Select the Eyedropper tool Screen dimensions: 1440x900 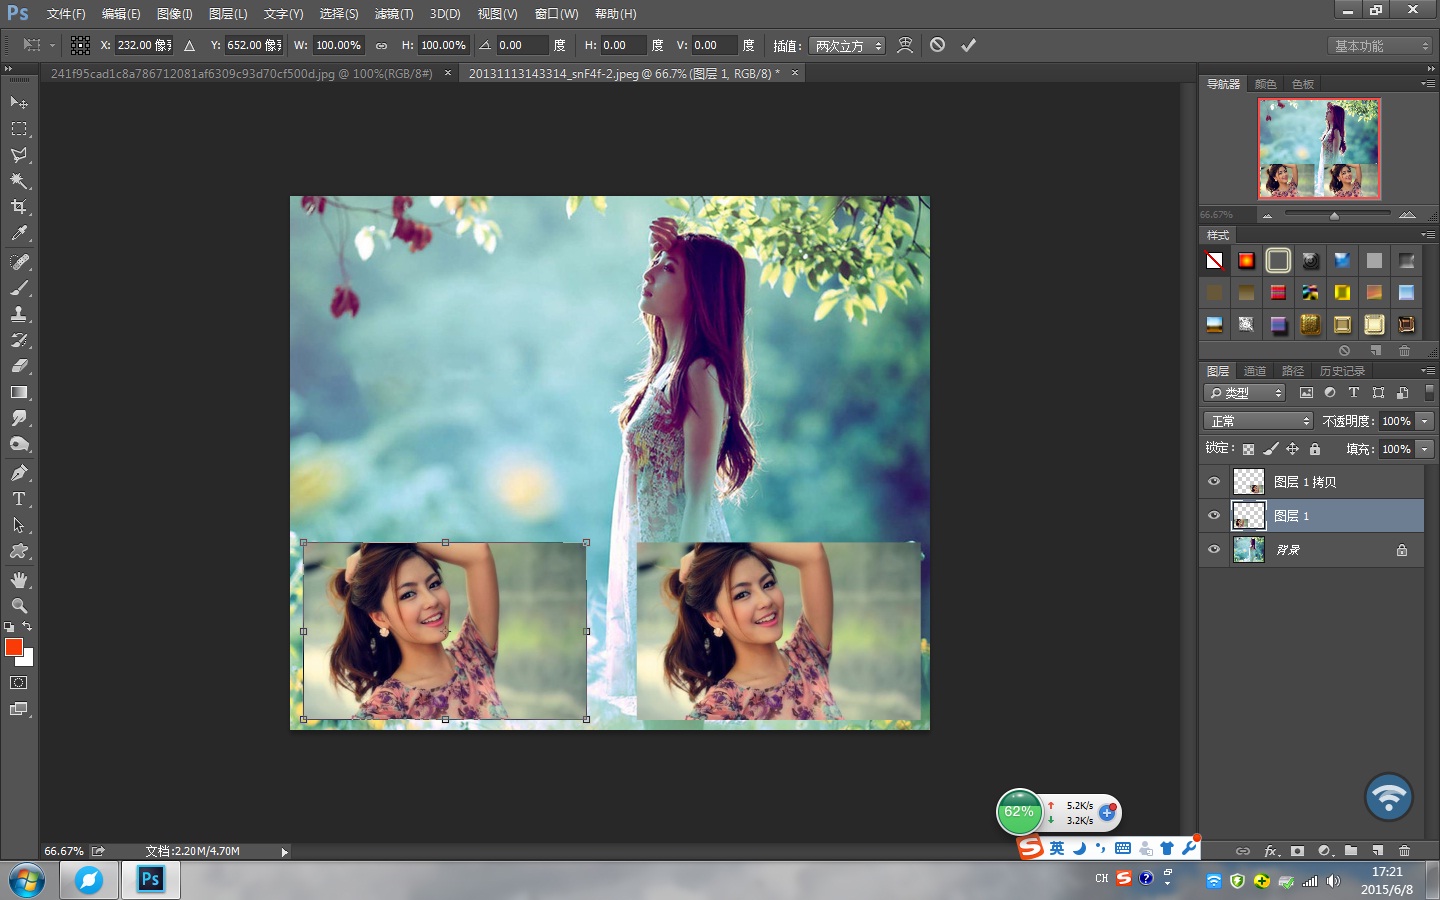19,233
